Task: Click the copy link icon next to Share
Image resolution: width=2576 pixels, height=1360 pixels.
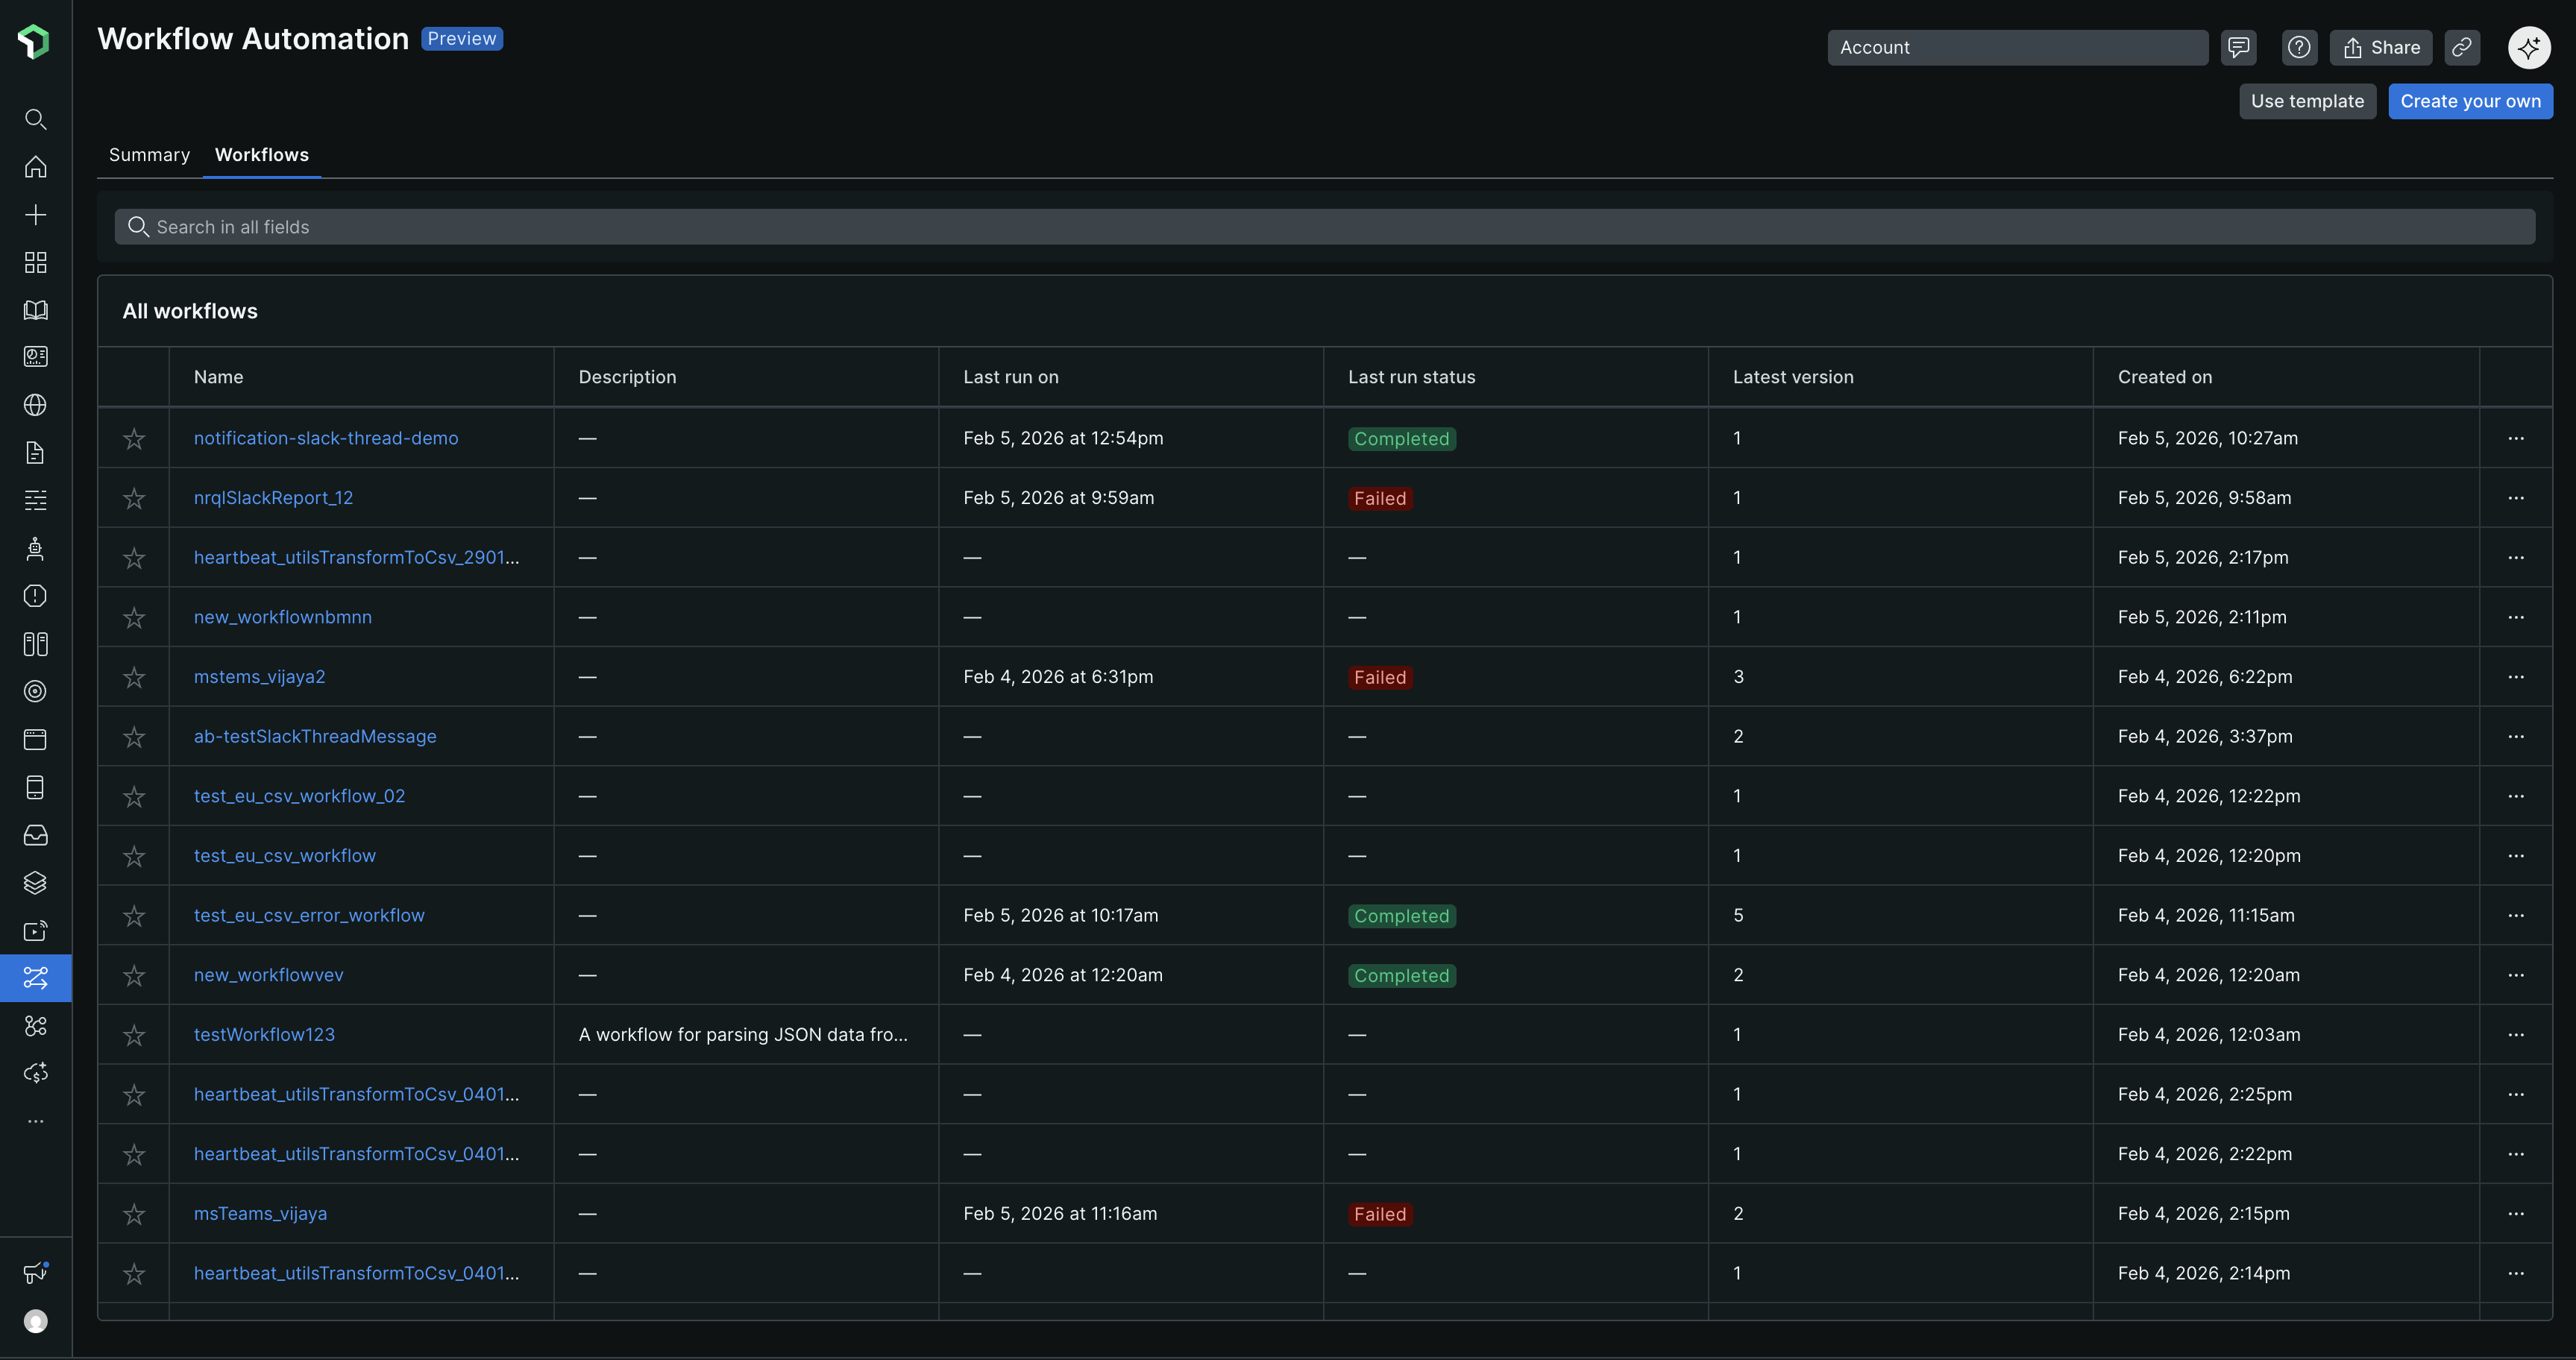Action: pyautogui.click(x=2462, y=47)
